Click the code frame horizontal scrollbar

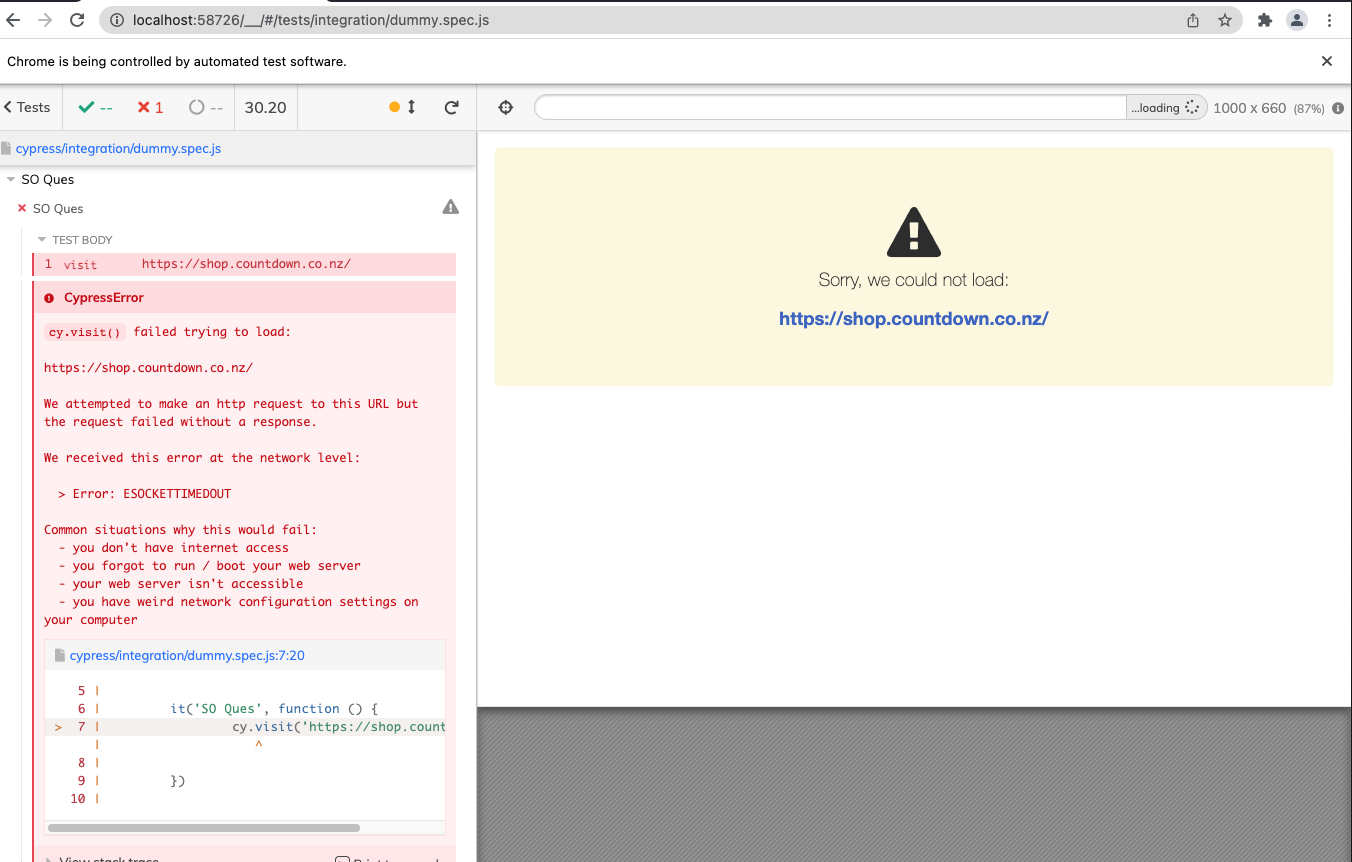[x=204, y=828]
